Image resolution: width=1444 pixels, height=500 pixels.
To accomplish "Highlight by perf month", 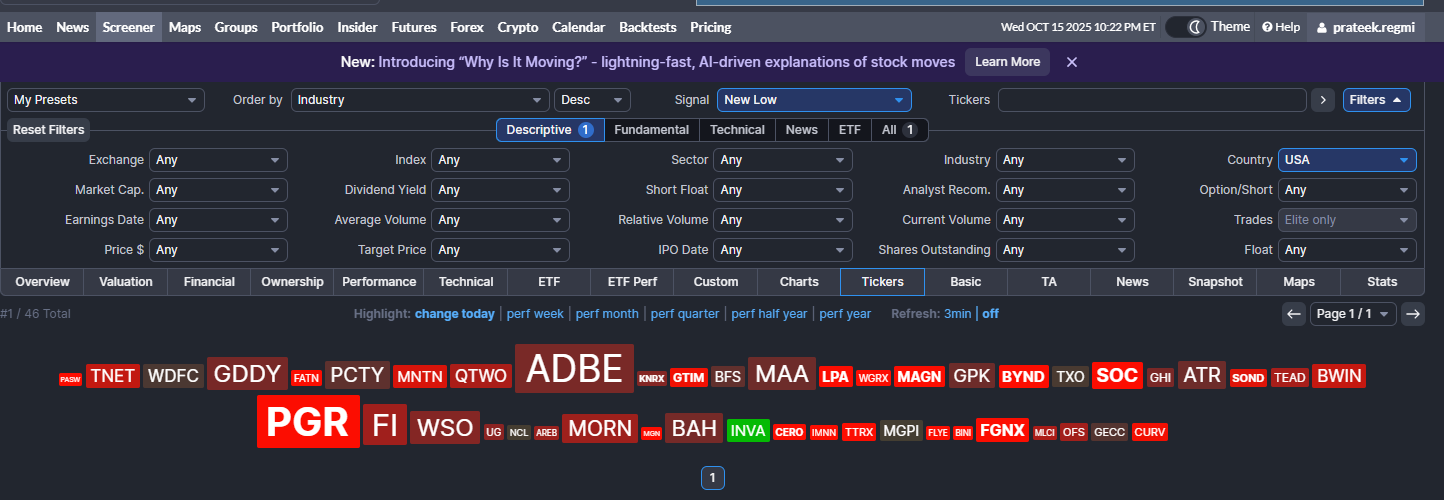I will 607,314.
